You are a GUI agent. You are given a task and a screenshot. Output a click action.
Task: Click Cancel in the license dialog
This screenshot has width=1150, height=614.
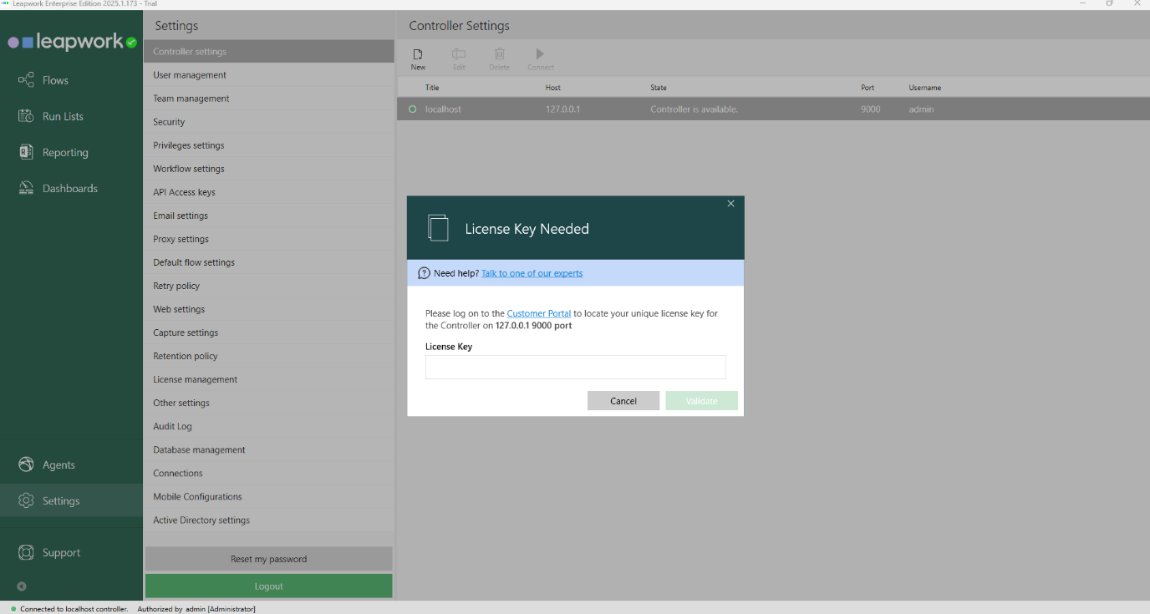tap(623, 401)
